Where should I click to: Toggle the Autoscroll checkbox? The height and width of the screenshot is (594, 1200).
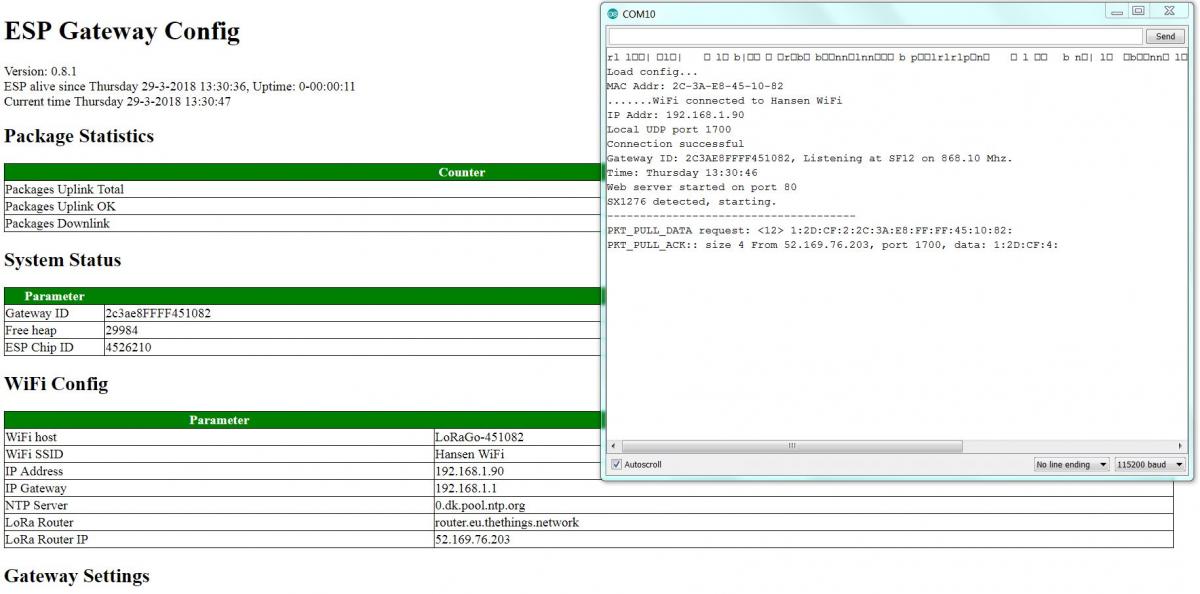click(x=616, y=464)
